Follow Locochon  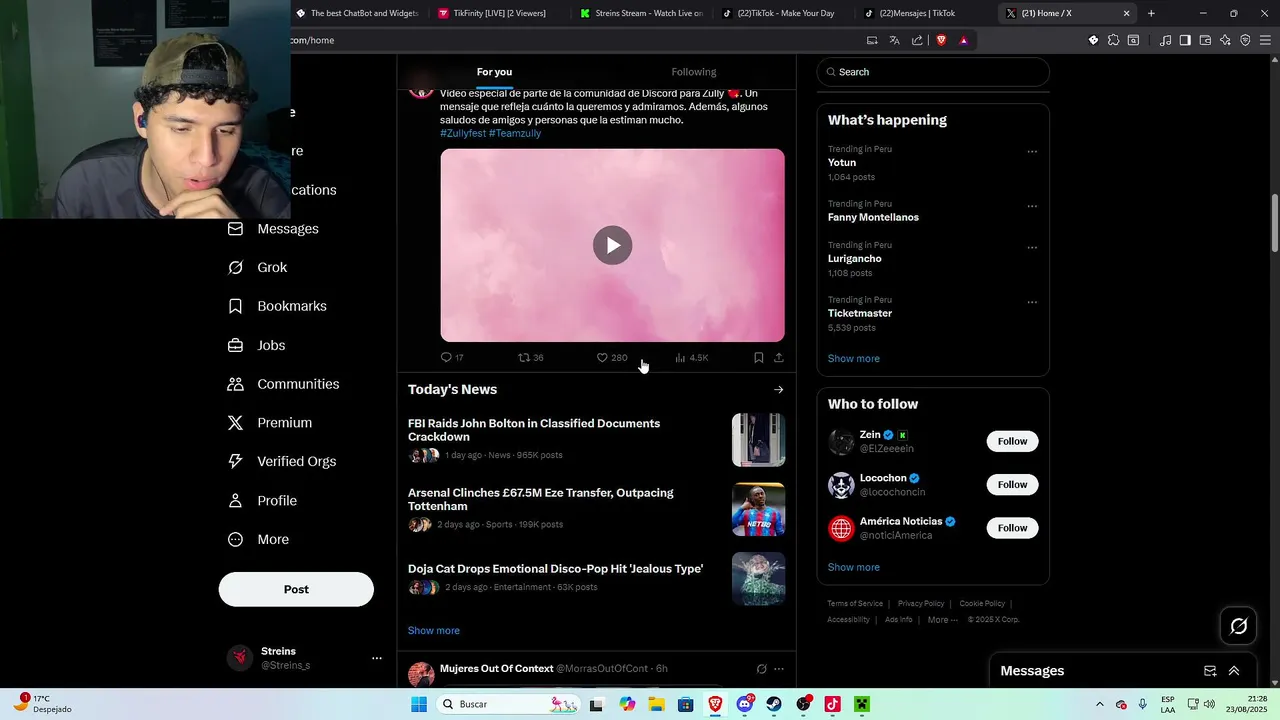tap(1012, 485)
